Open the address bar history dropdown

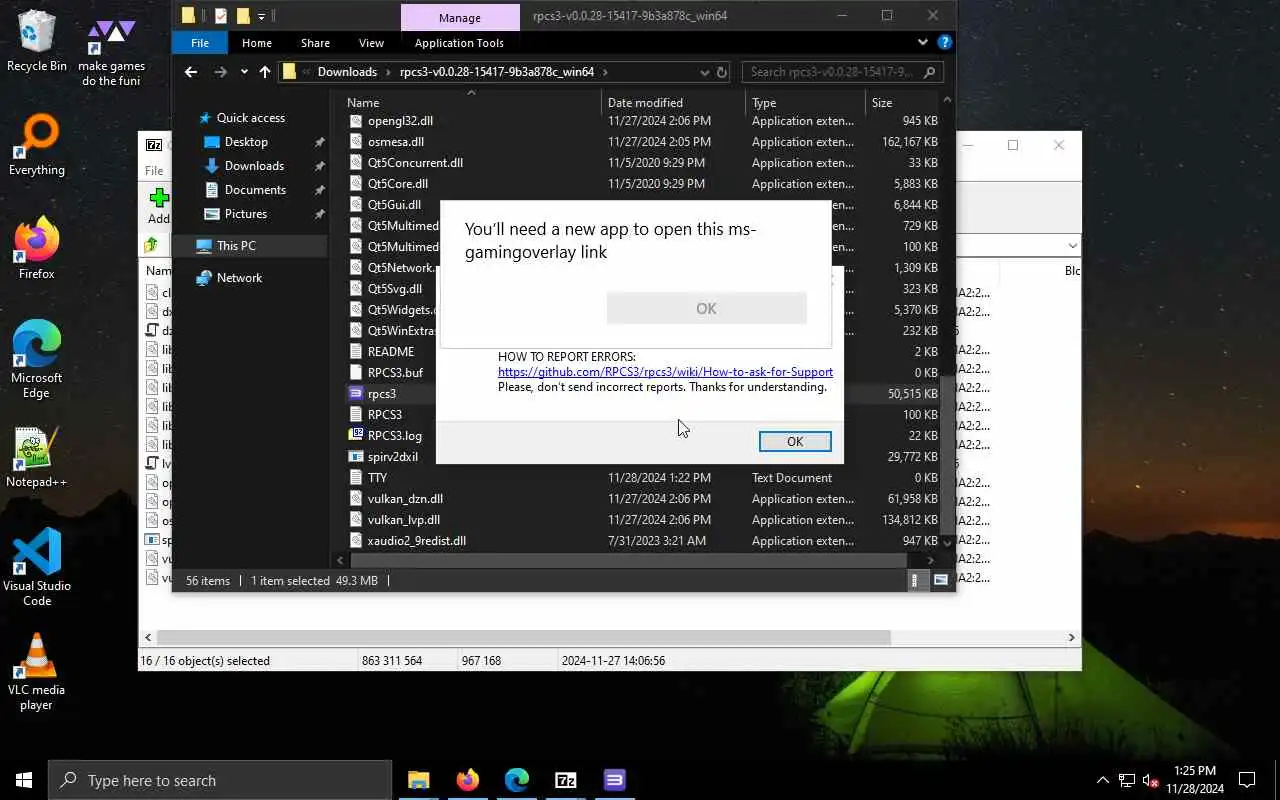(703, 72)
